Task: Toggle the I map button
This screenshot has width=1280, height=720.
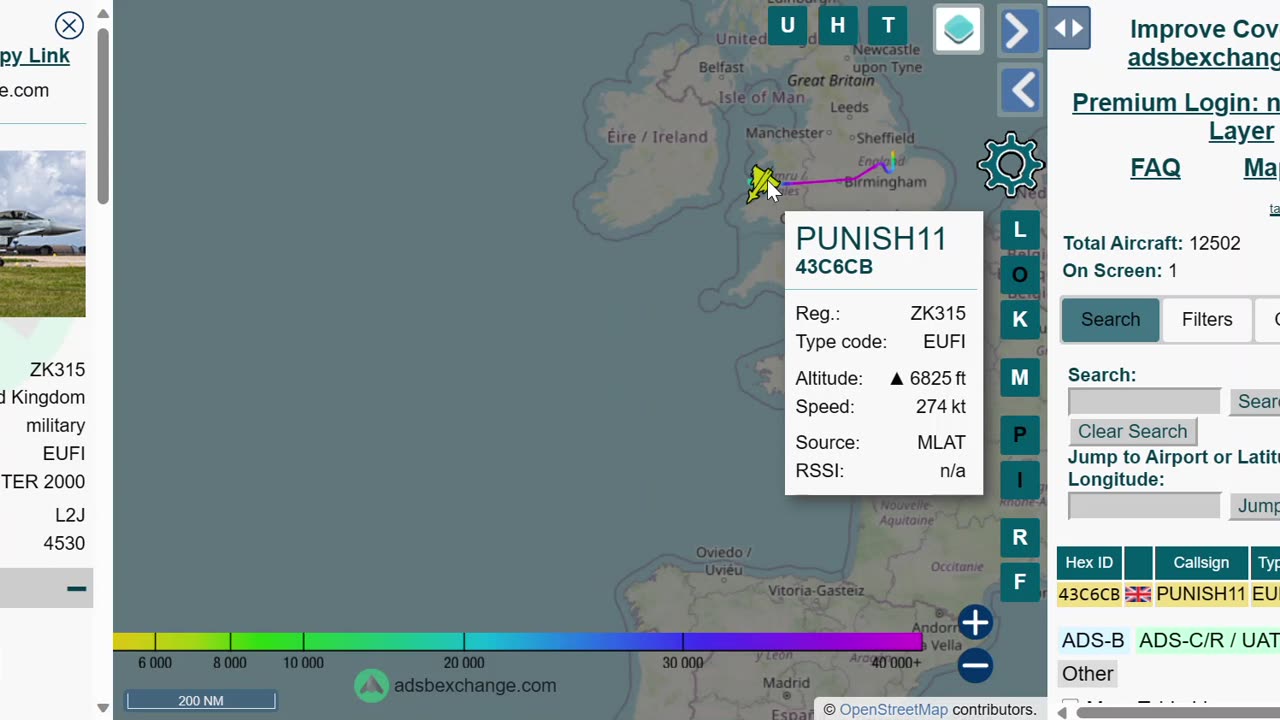Action: [x=1020, y=480]
